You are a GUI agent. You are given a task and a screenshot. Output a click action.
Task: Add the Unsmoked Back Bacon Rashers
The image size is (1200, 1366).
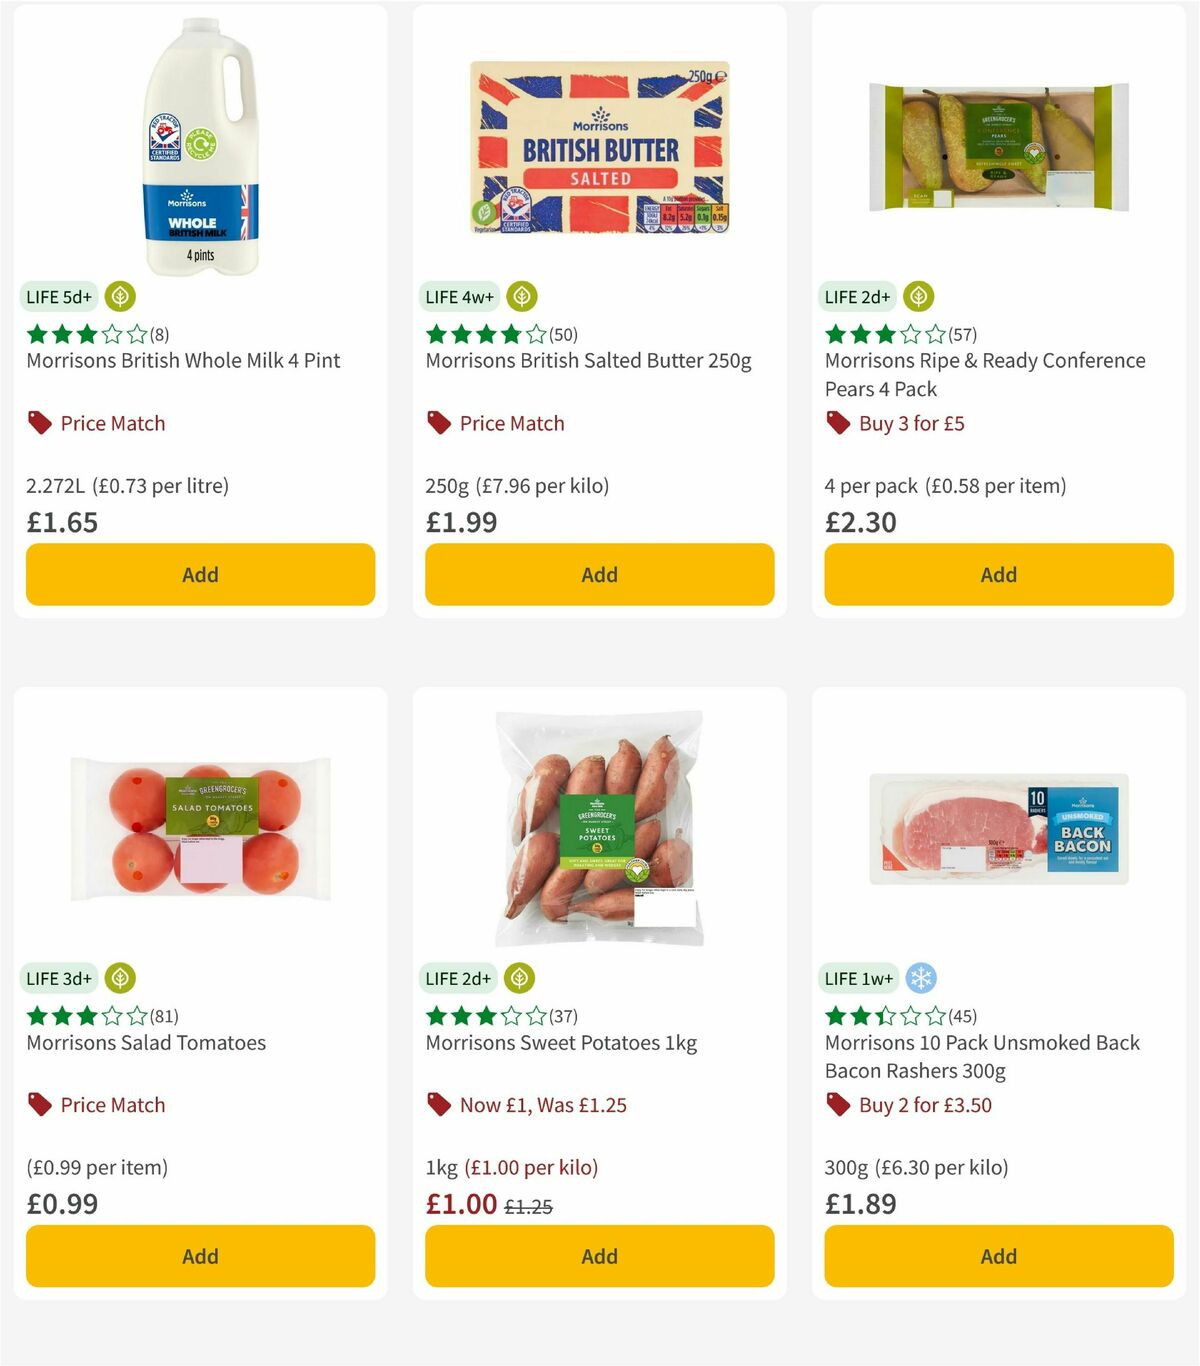point(998,1256)
